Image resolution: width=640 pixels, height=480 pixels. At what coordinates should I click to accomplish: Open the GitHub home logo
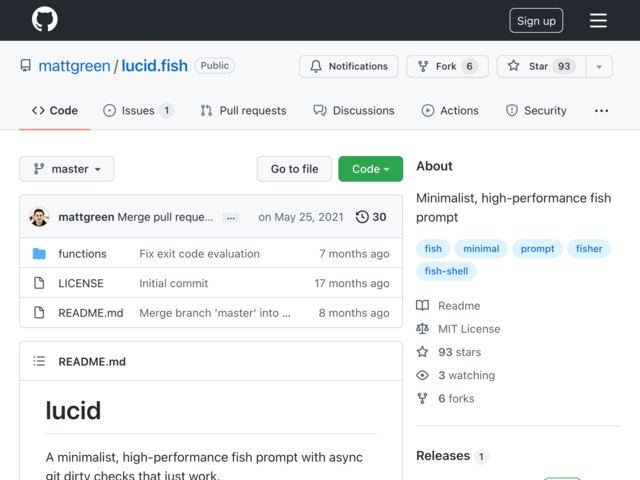(44, 19)
